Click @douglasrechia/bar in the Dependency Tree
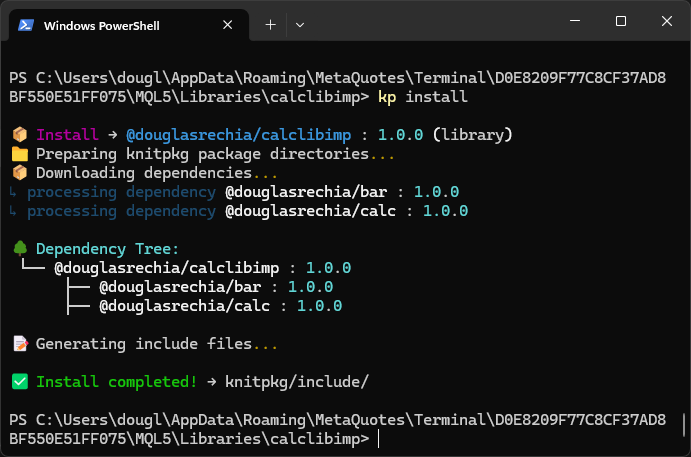This screenshot has height=457, width=691. 187,287
